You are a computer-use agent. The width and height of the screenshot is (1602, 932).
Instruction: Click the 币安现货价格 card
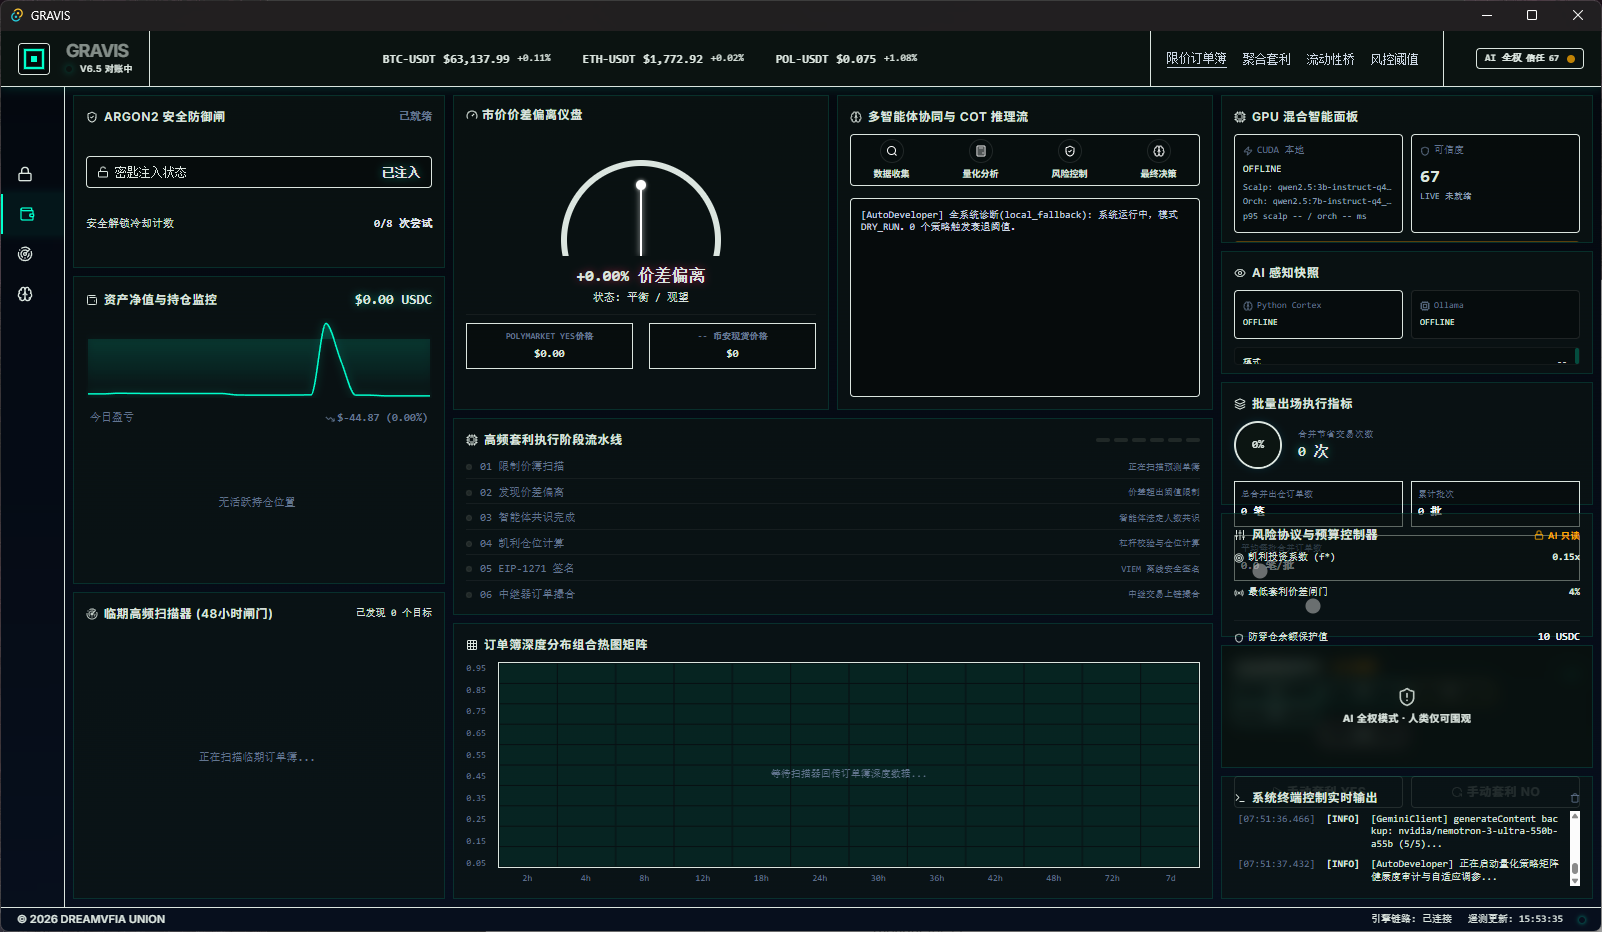point(732,345)
